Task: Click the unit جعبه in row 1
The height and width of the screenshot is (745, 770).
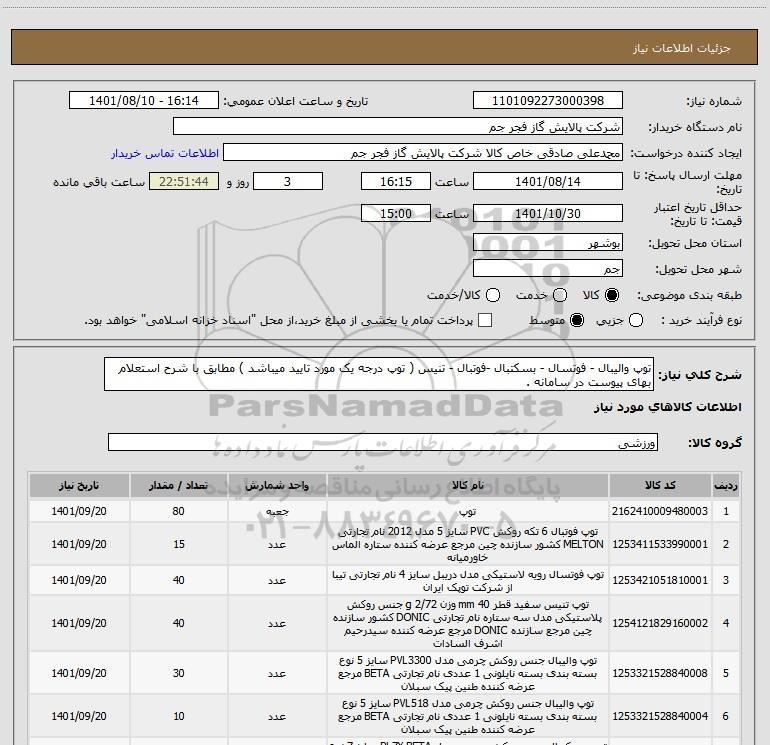Action: point(277,511)
